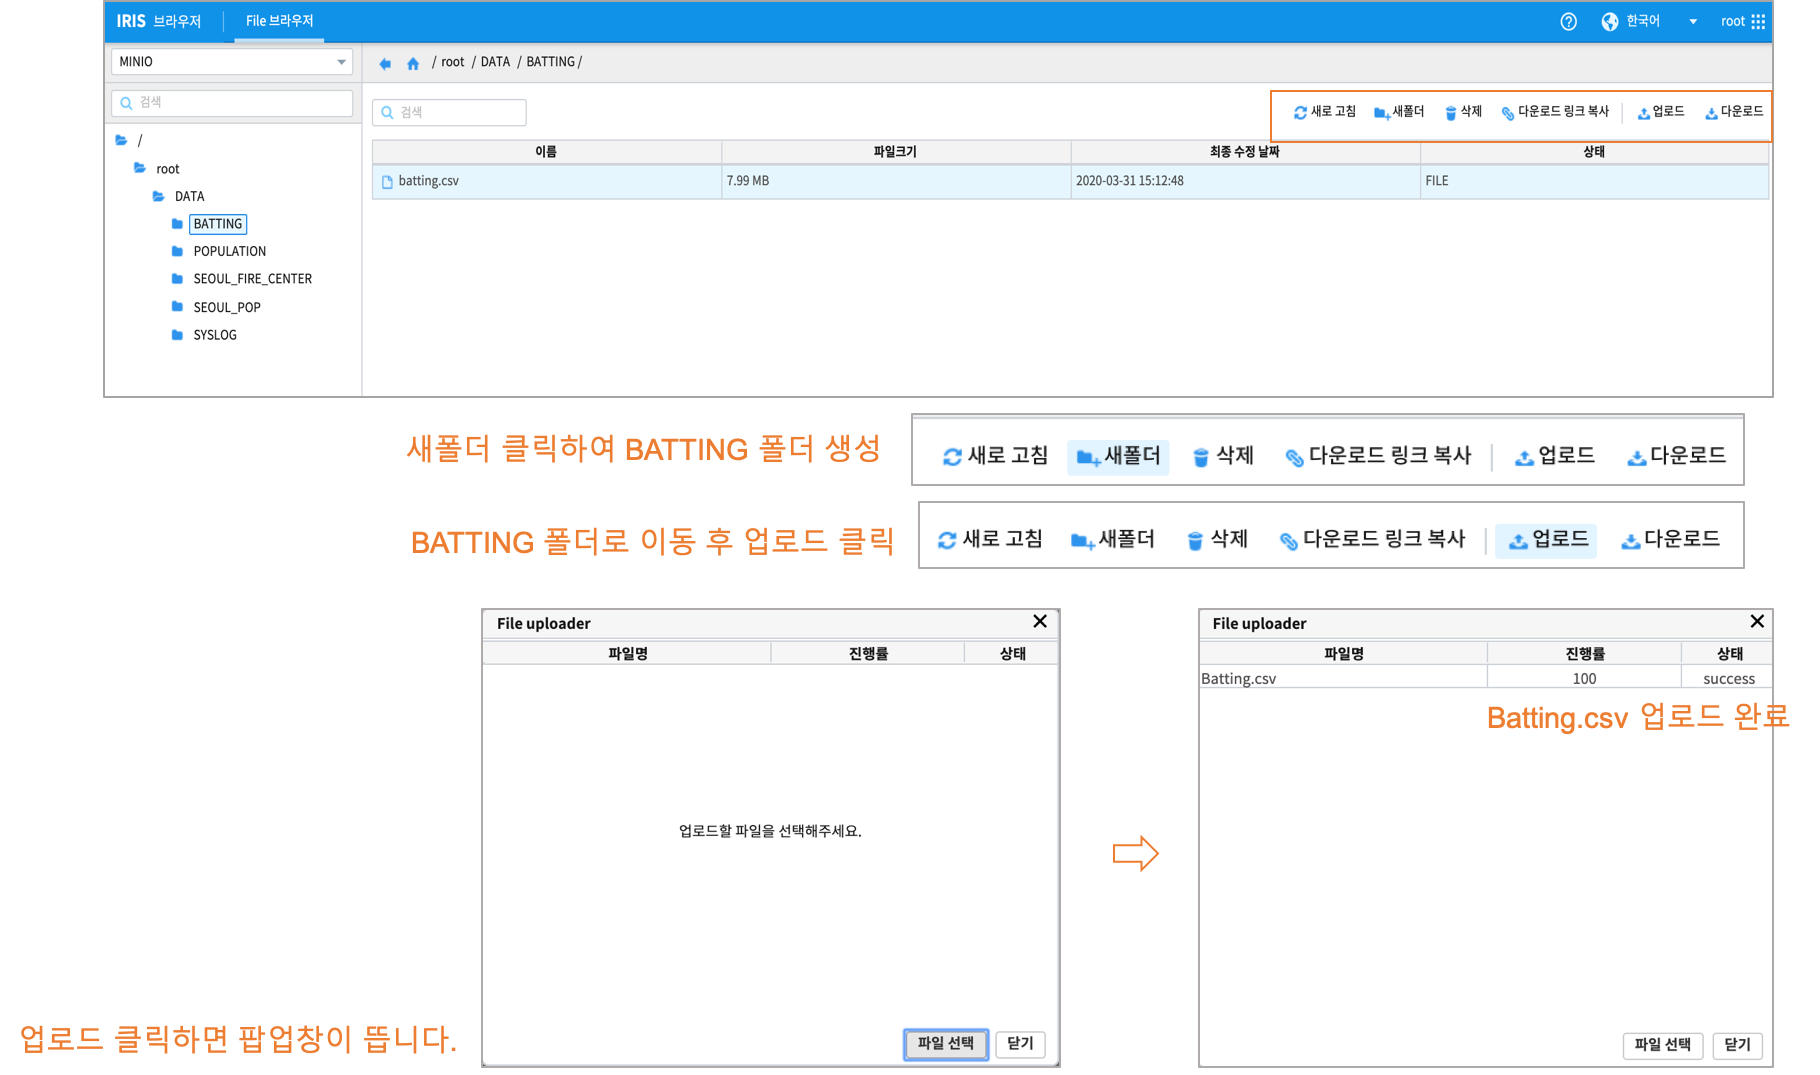Click 다운로드 in the top toolbar

pos(1734,112)
